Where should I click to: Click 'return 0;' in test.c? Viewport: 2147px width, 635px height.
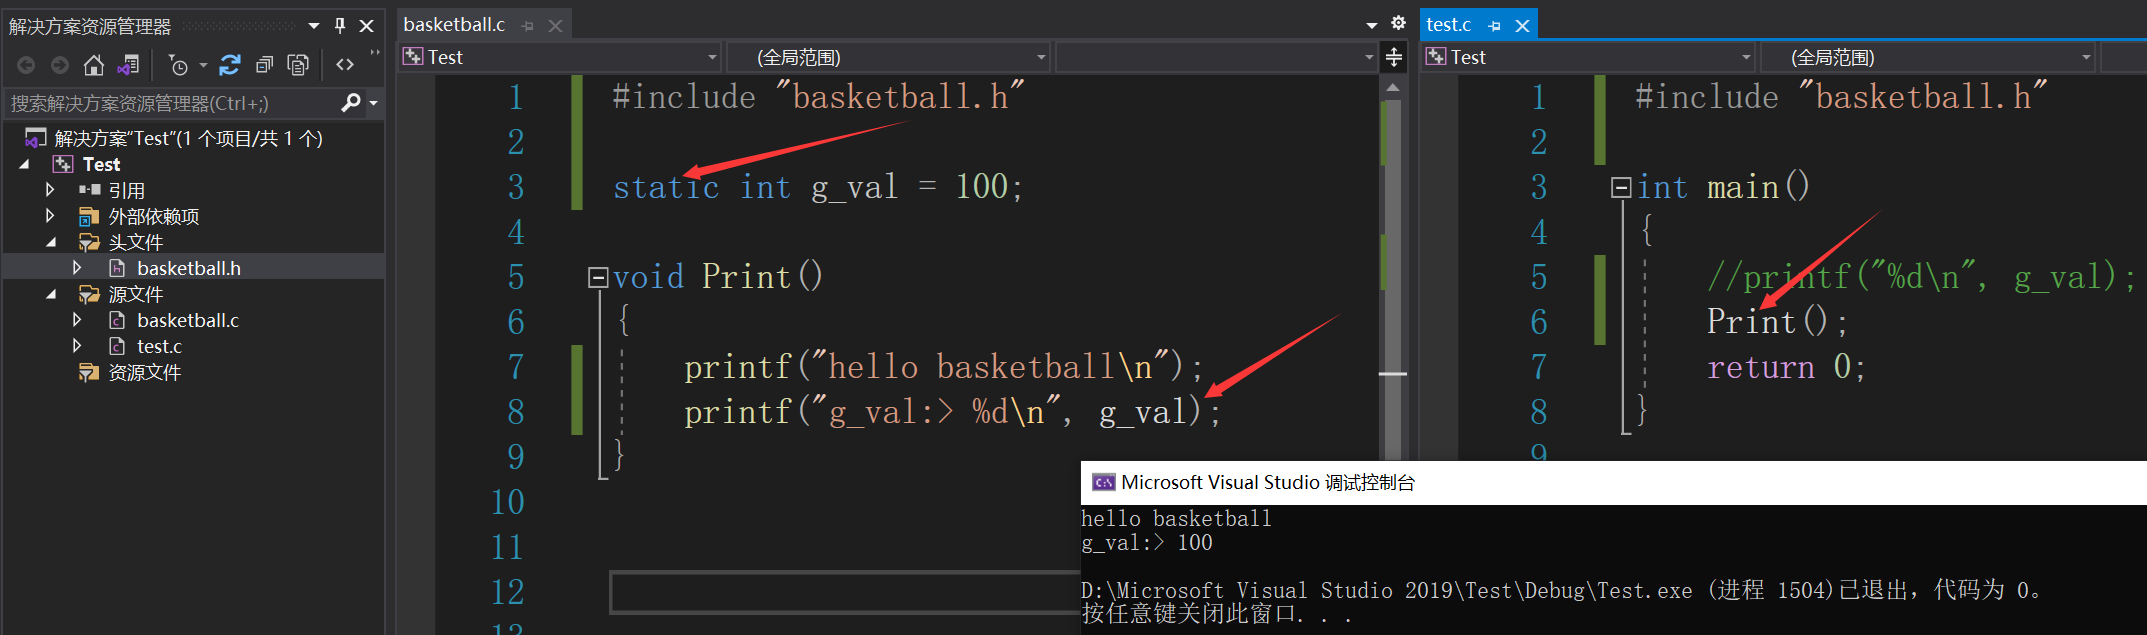pyautogui.click(x=1786, y=367)
